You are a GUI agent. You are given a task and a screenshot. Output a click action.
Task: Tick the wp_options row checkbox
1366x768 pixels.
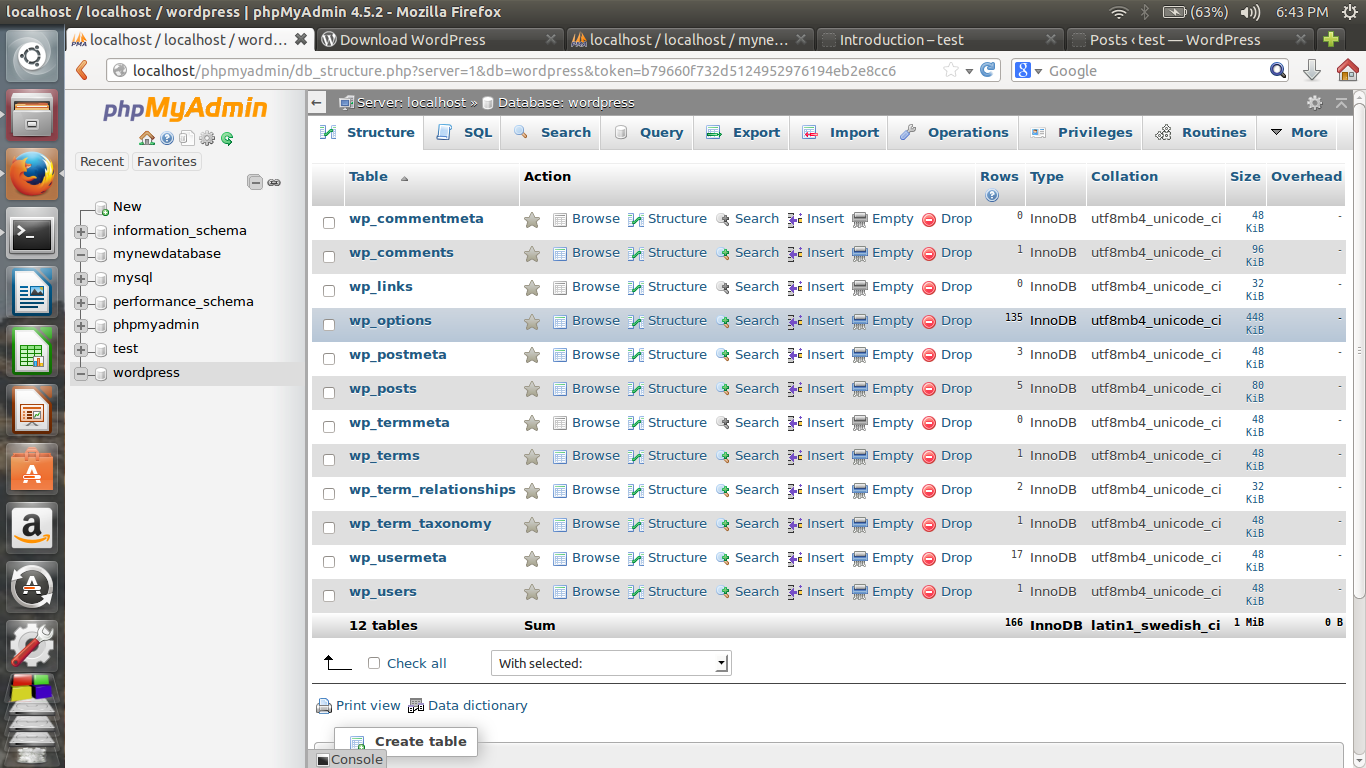pyautogui.click(x=329, y=325)
